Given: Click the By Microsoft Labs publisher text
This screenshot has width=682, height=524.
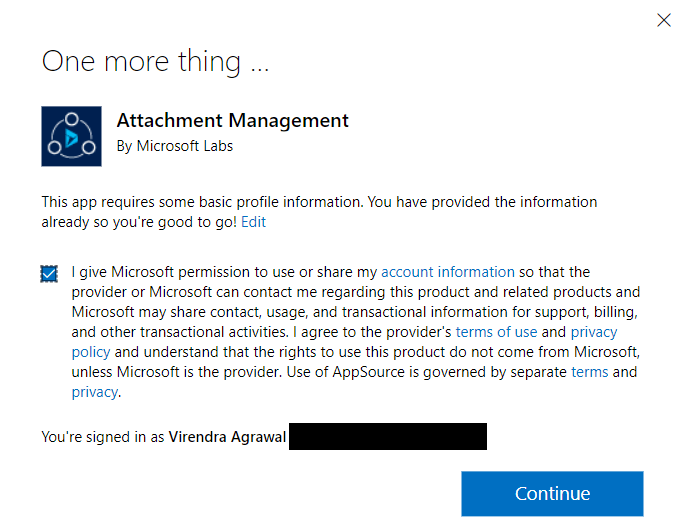Looking at the screenshot, I should (x=174, y=146).
